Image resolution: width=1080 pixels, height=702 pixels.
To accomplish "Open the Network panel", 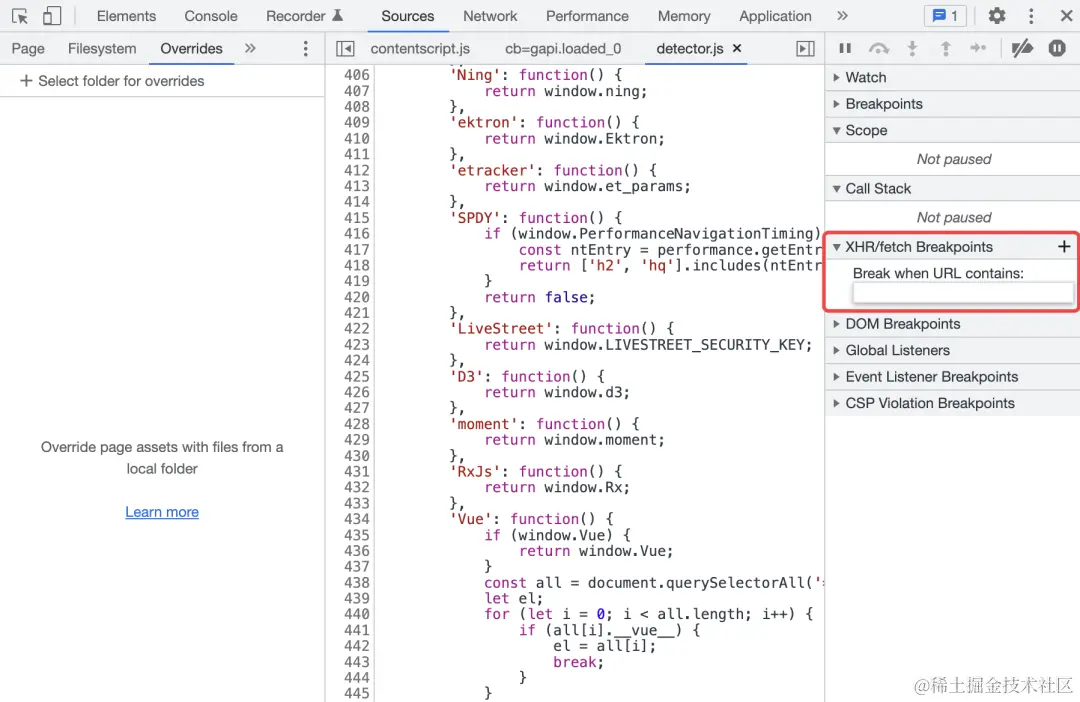I will 490,16.
